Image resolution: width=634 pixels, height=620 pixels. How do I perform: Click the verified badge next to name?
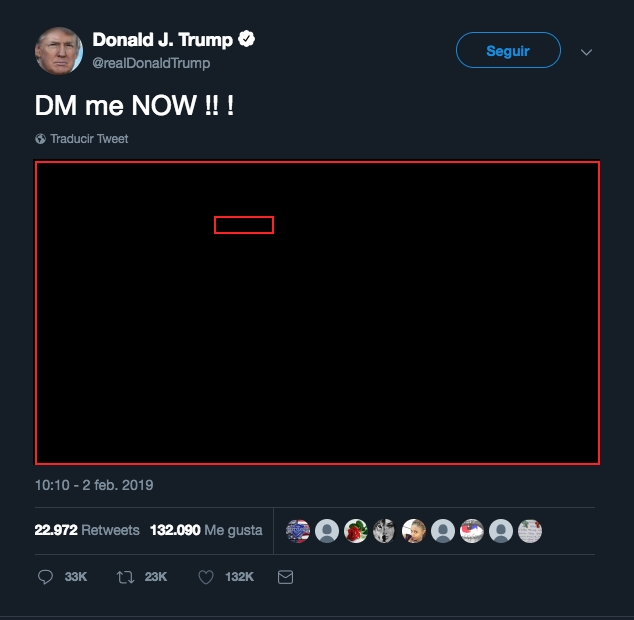click(x=246, y=39)
